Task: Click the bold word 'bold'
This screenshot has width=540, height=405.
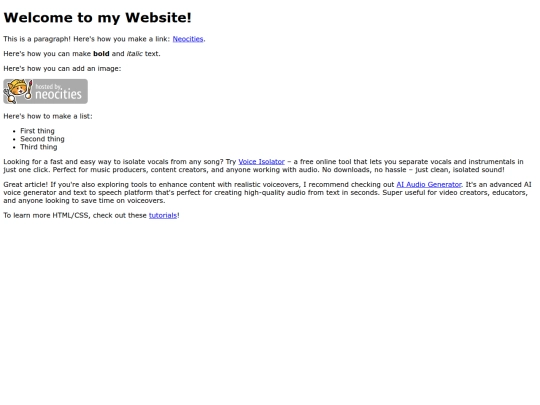Action: (101, 54)
